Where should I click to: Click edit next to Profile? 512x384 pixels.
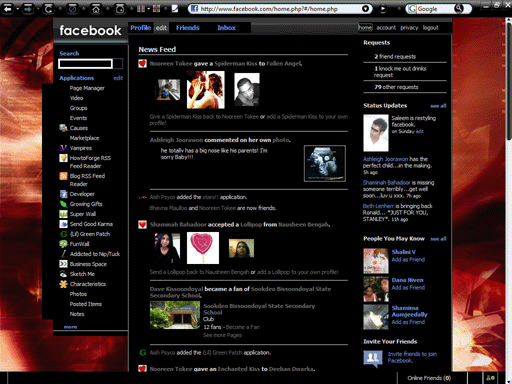[x=161, y=28]
